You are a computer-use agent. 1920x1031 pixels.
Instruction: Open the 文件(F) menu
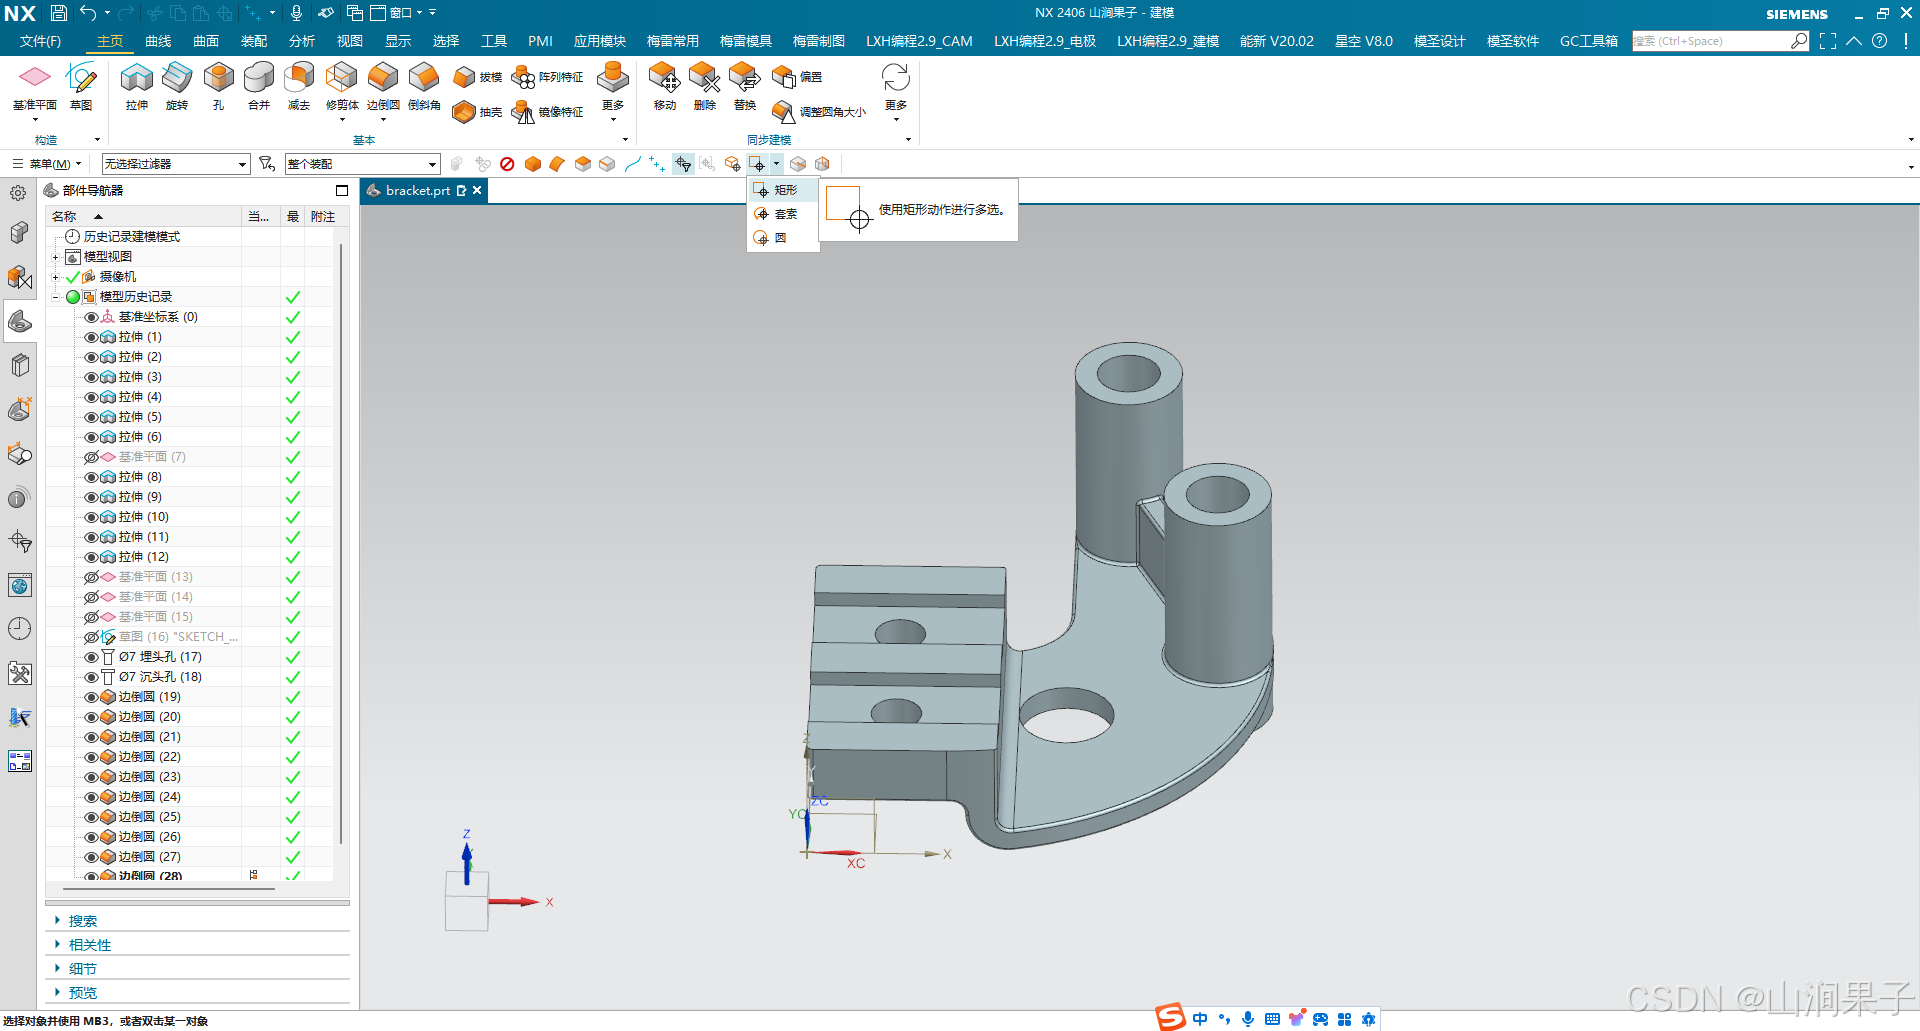(x=40, y=41)
